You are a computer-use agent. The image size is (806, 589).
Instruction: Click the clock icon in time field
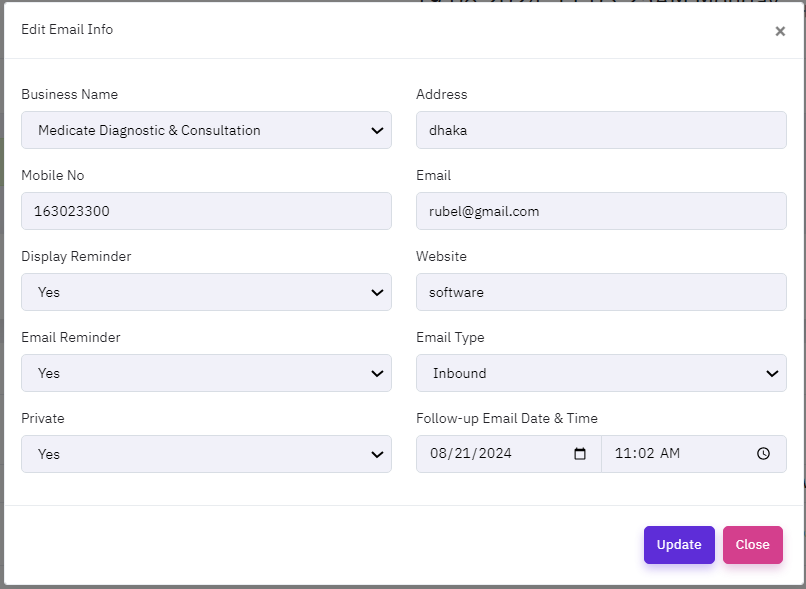(763, 454)
